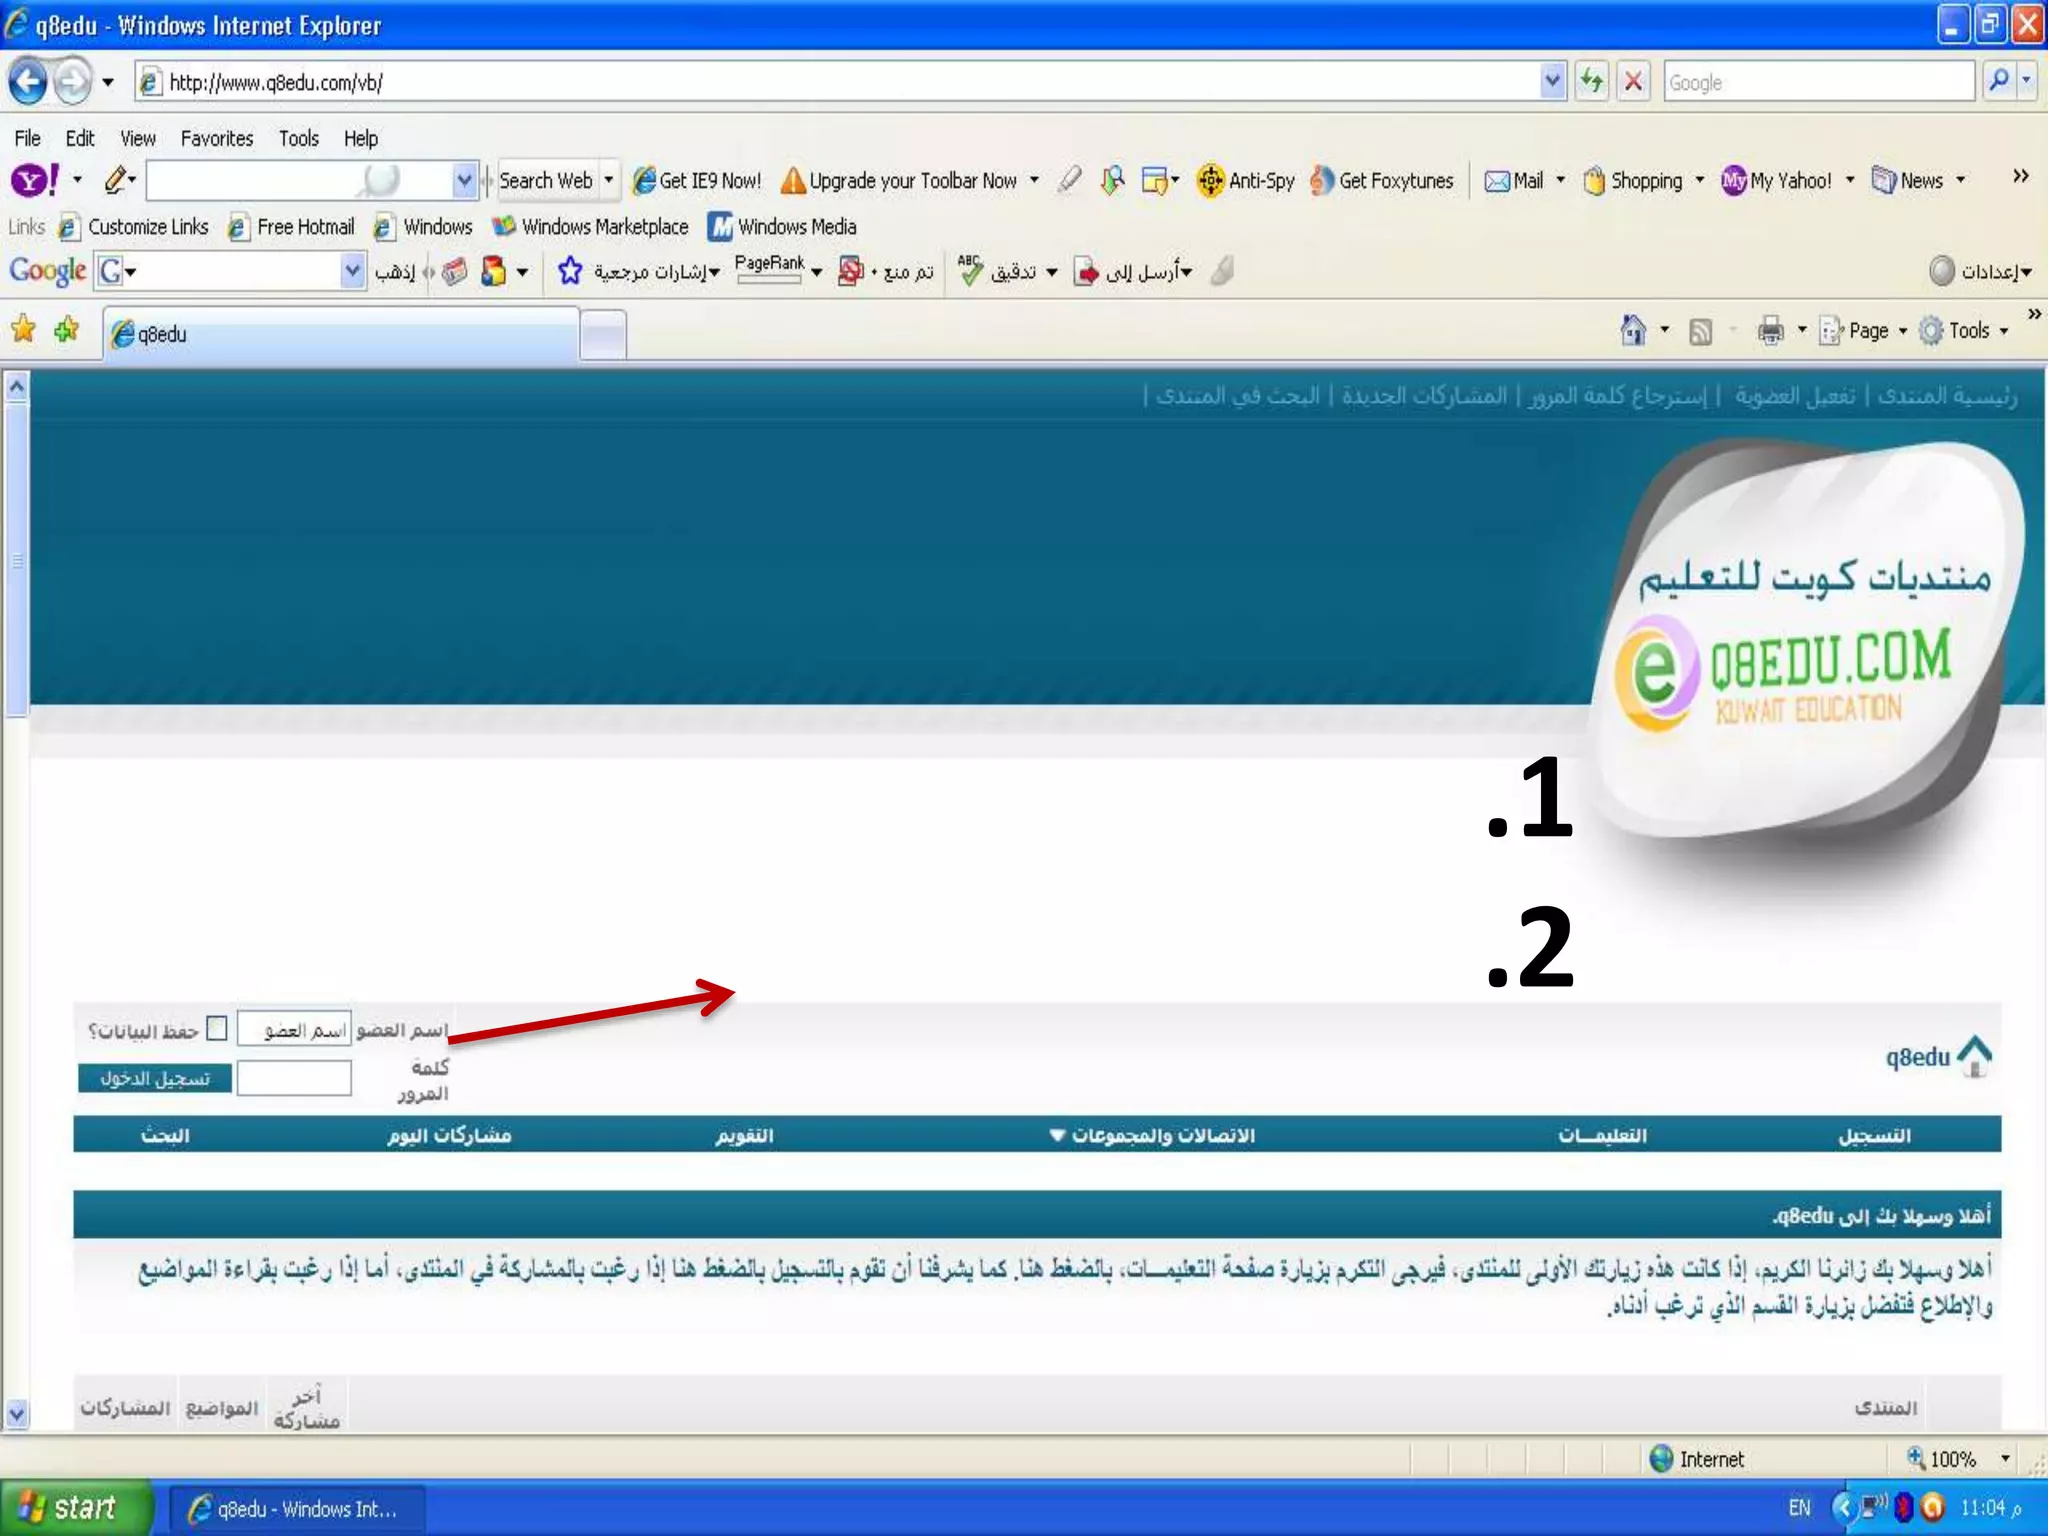
Task: Open the Favorites menu
Action: 216,138
